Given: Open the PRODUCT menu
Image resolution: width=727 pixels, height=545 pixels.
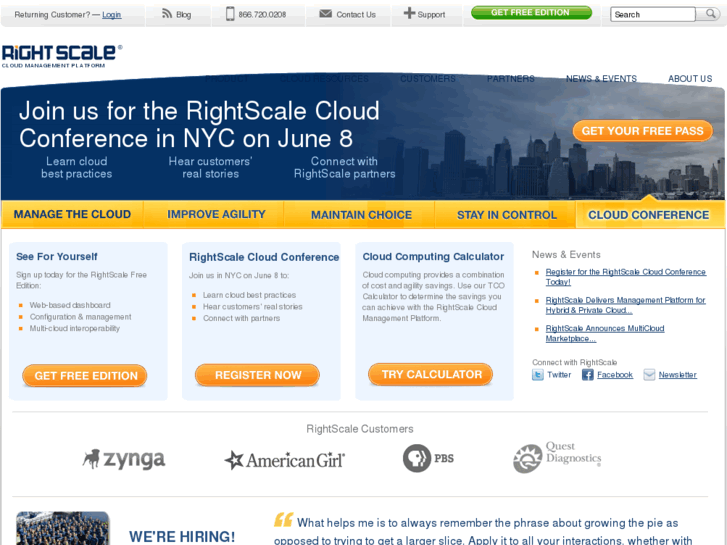Looking at the screenshot, I should pyautogui.click(x=227, y=79).
